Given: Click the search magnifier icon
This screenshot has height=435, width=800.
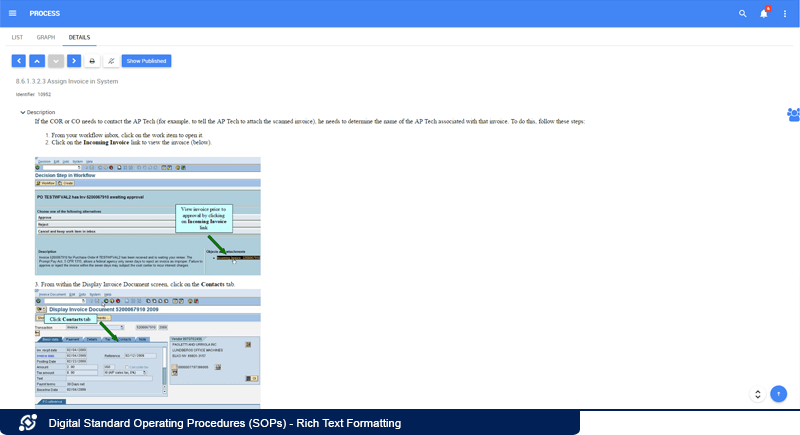Looking at the screenshot, I should (742, 14).
